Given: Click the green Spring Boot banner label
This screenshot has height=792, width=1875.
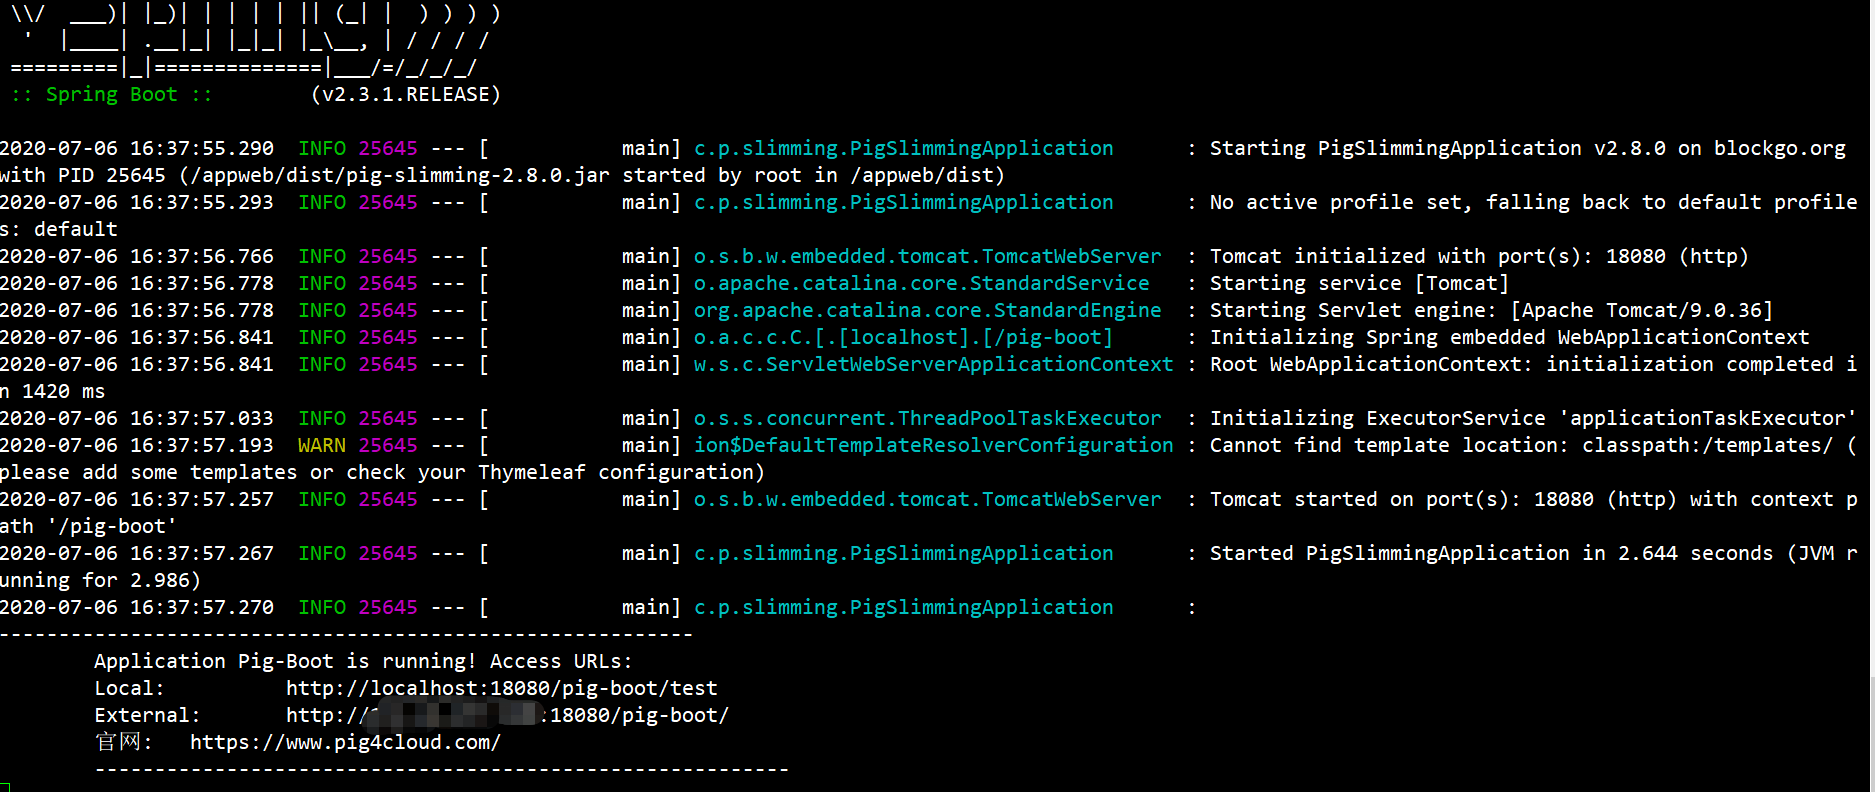Looking at the screenshot, I should 111,94.
